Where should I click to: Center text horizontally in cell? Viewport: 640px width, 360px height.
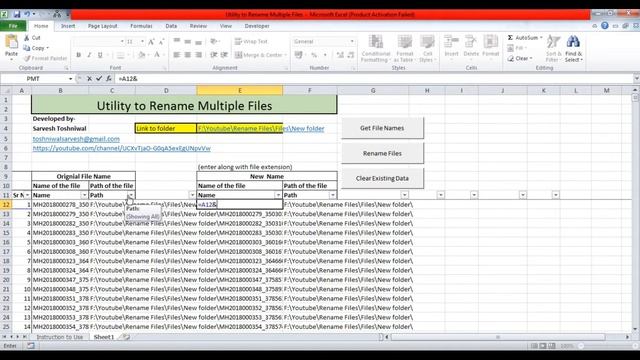tap(187, 55)
